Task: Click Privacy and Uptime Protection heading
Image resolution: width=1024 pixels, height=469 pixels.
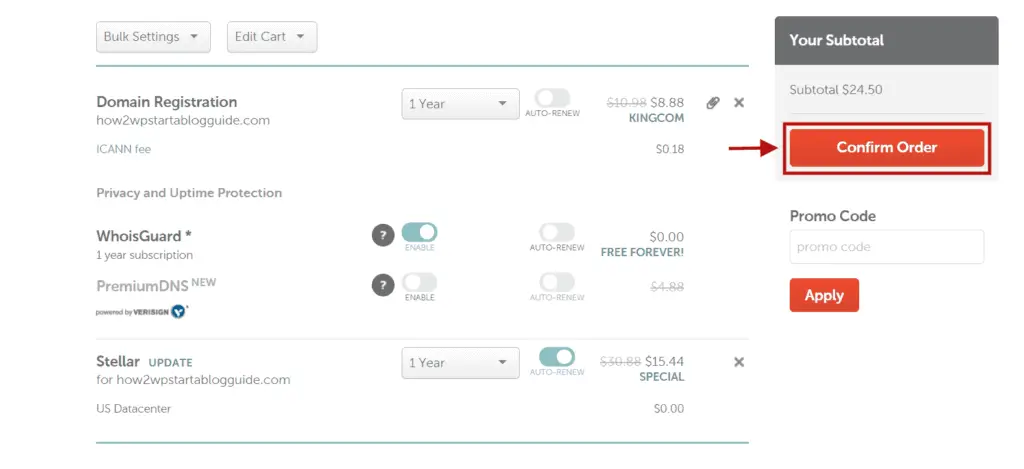Action: click(189, 193)
